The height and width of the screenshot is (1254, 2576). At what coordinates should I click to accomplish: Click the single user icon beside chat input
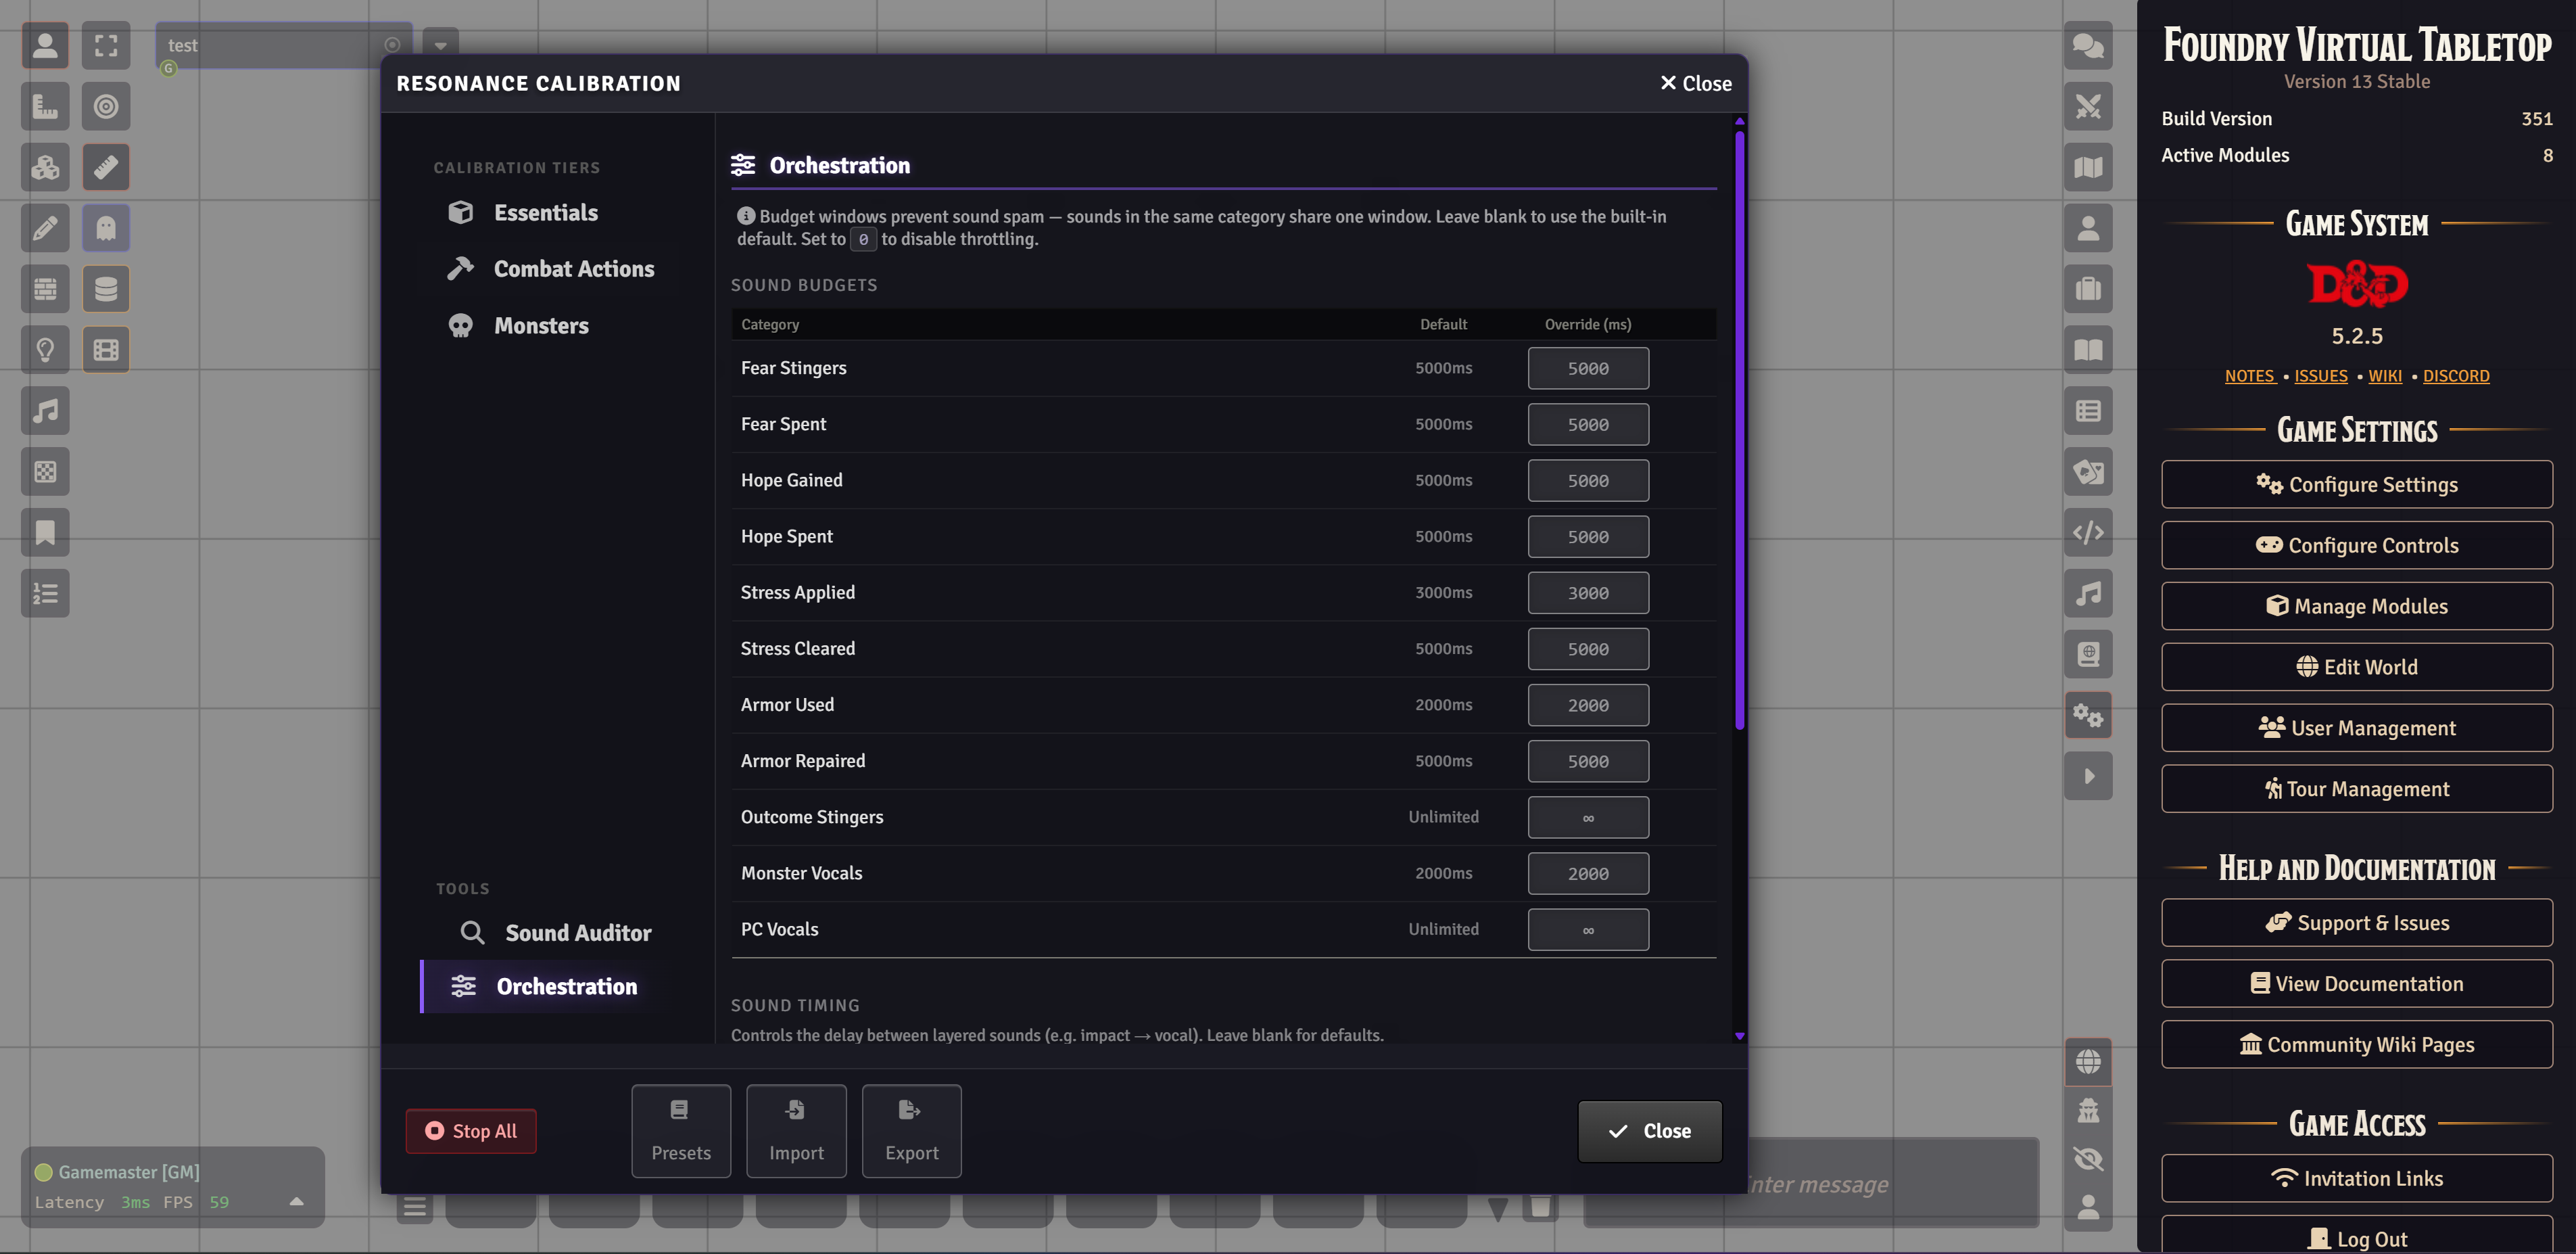click(x=2088, y=1208)
